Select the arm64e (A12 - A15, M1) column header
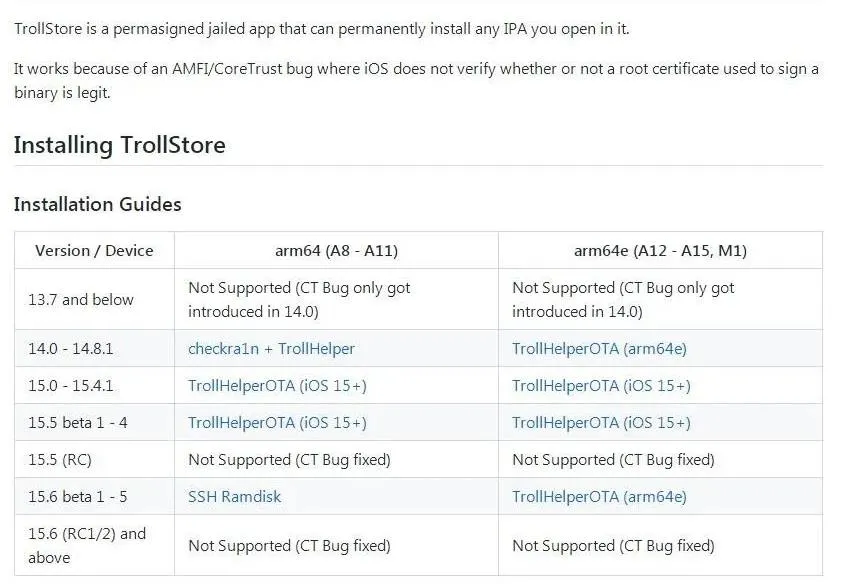The width and height of the screenshot is (842, 584). (660, 251)
